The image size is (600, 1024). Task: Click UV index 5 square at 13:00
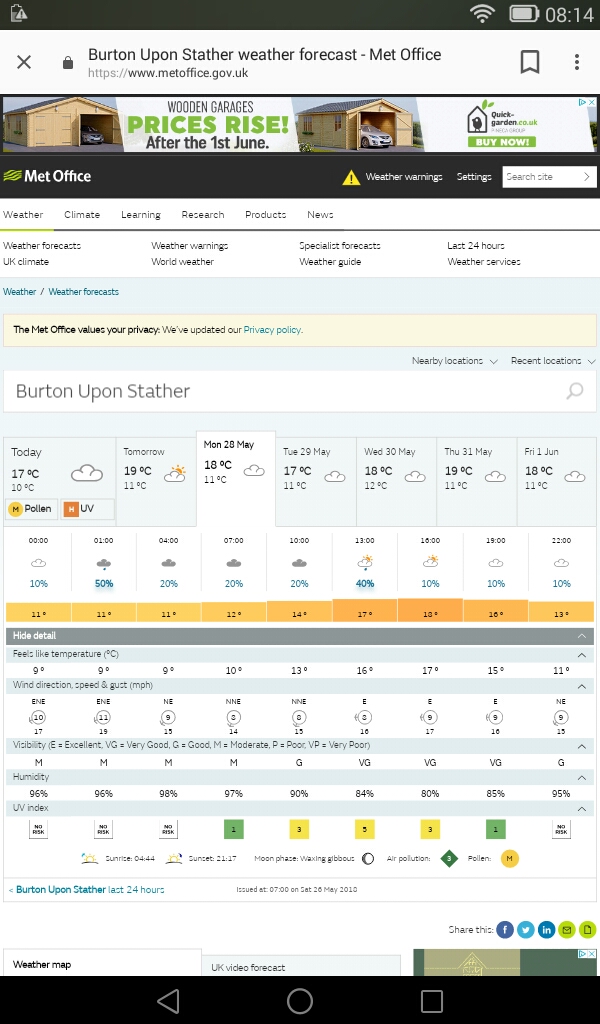364,829
